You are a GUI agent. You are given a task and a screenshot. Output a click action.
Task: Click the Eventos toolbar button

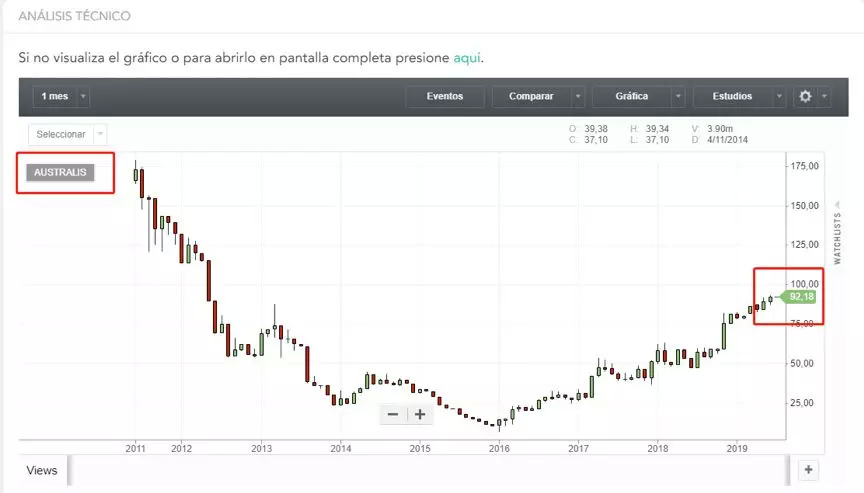pos(445,96)
